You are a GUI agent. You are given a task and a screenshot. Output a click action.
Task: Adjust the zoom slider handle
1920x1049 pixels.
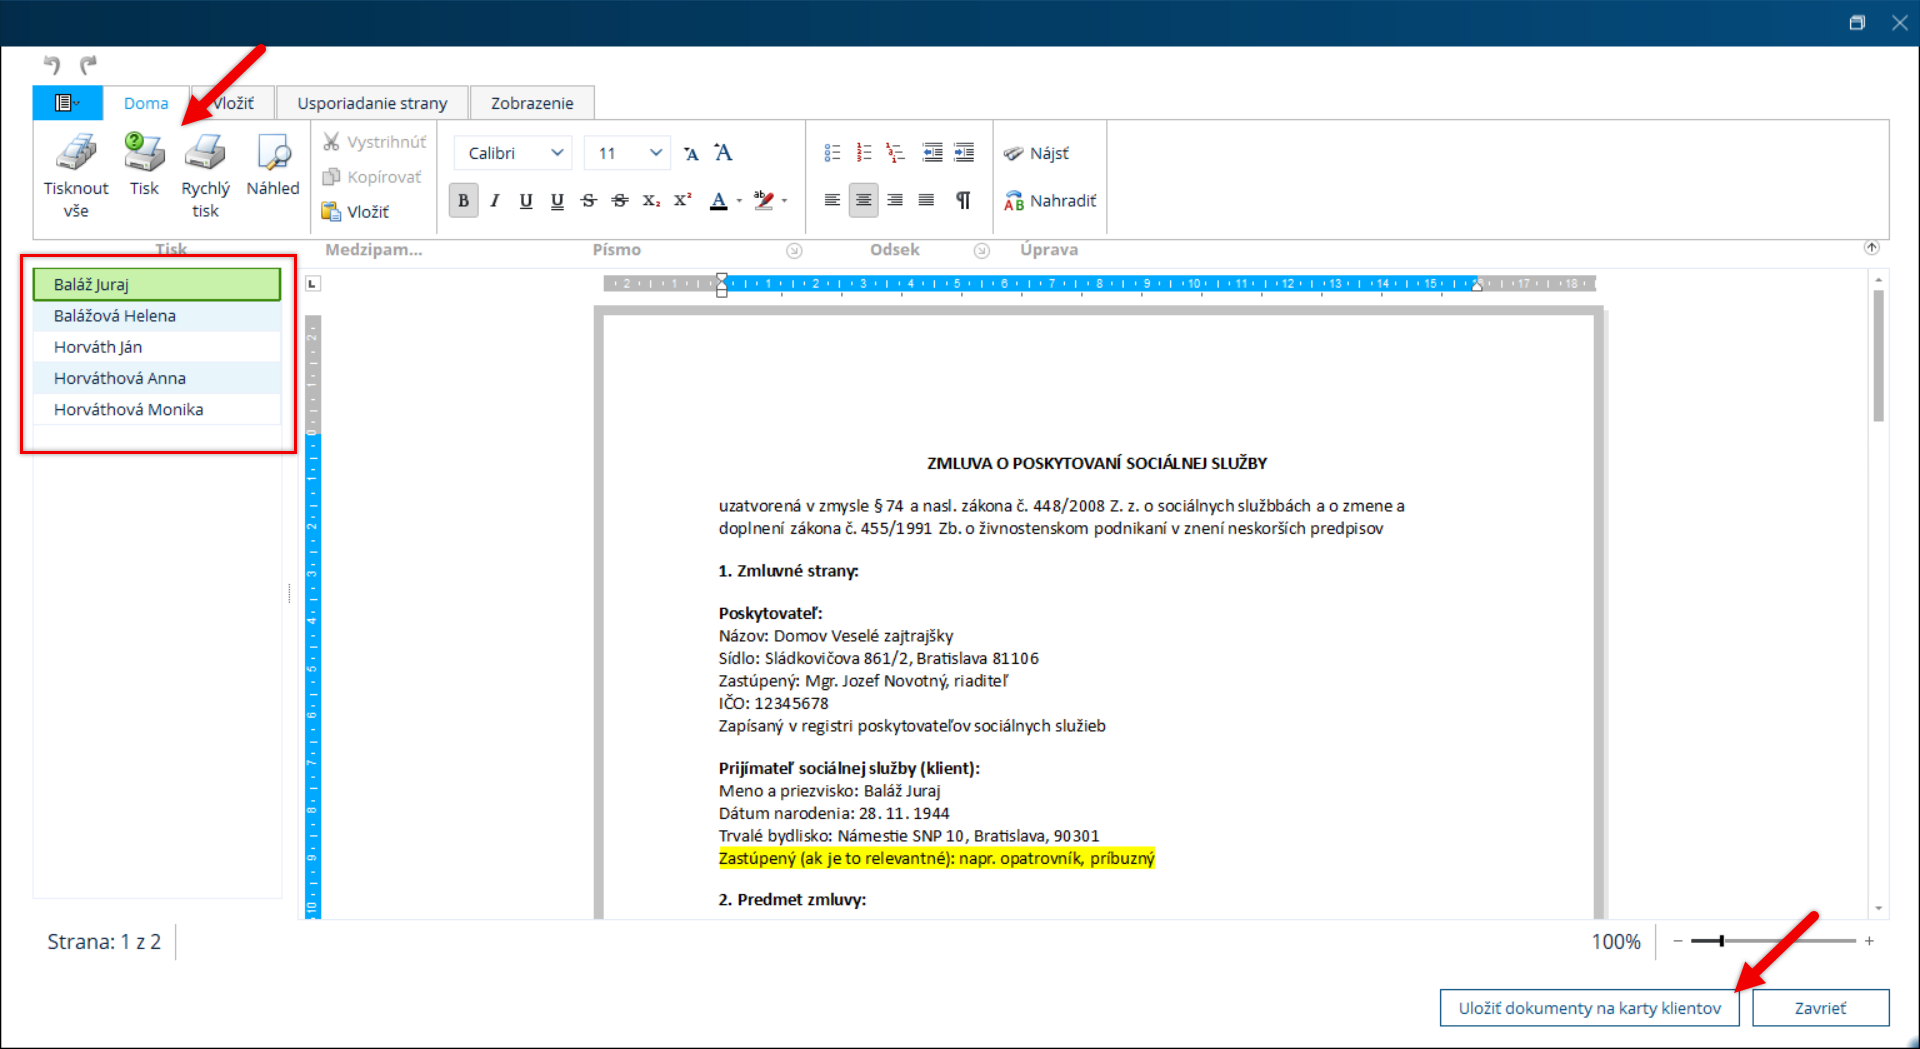tap(1721, 941)
